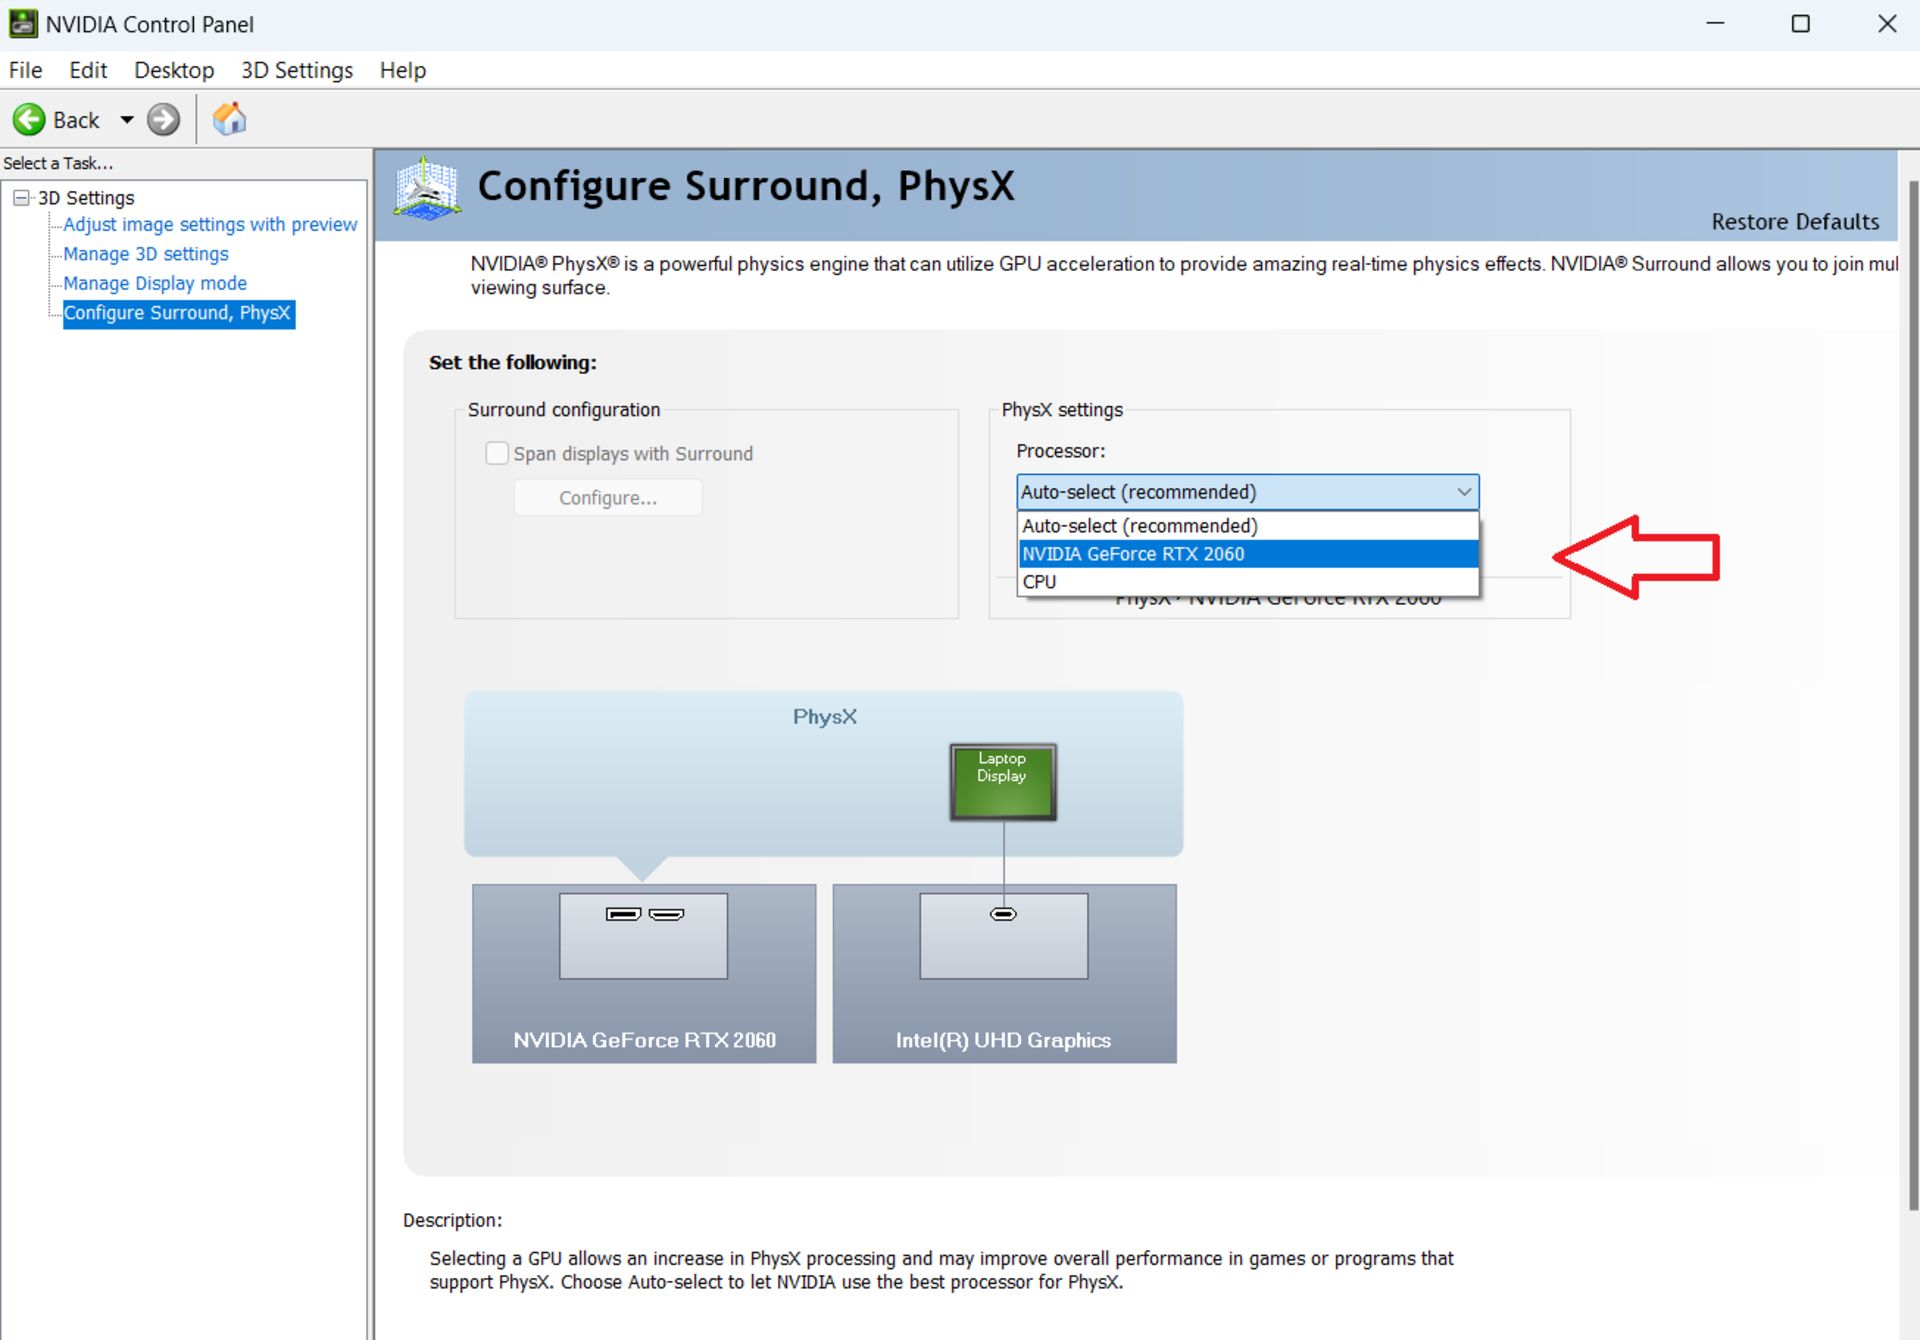The width and height of the screenshot is (1920, 1340).
Task: Go to the Home icon in toolbar
Action: tap(229, 119)
